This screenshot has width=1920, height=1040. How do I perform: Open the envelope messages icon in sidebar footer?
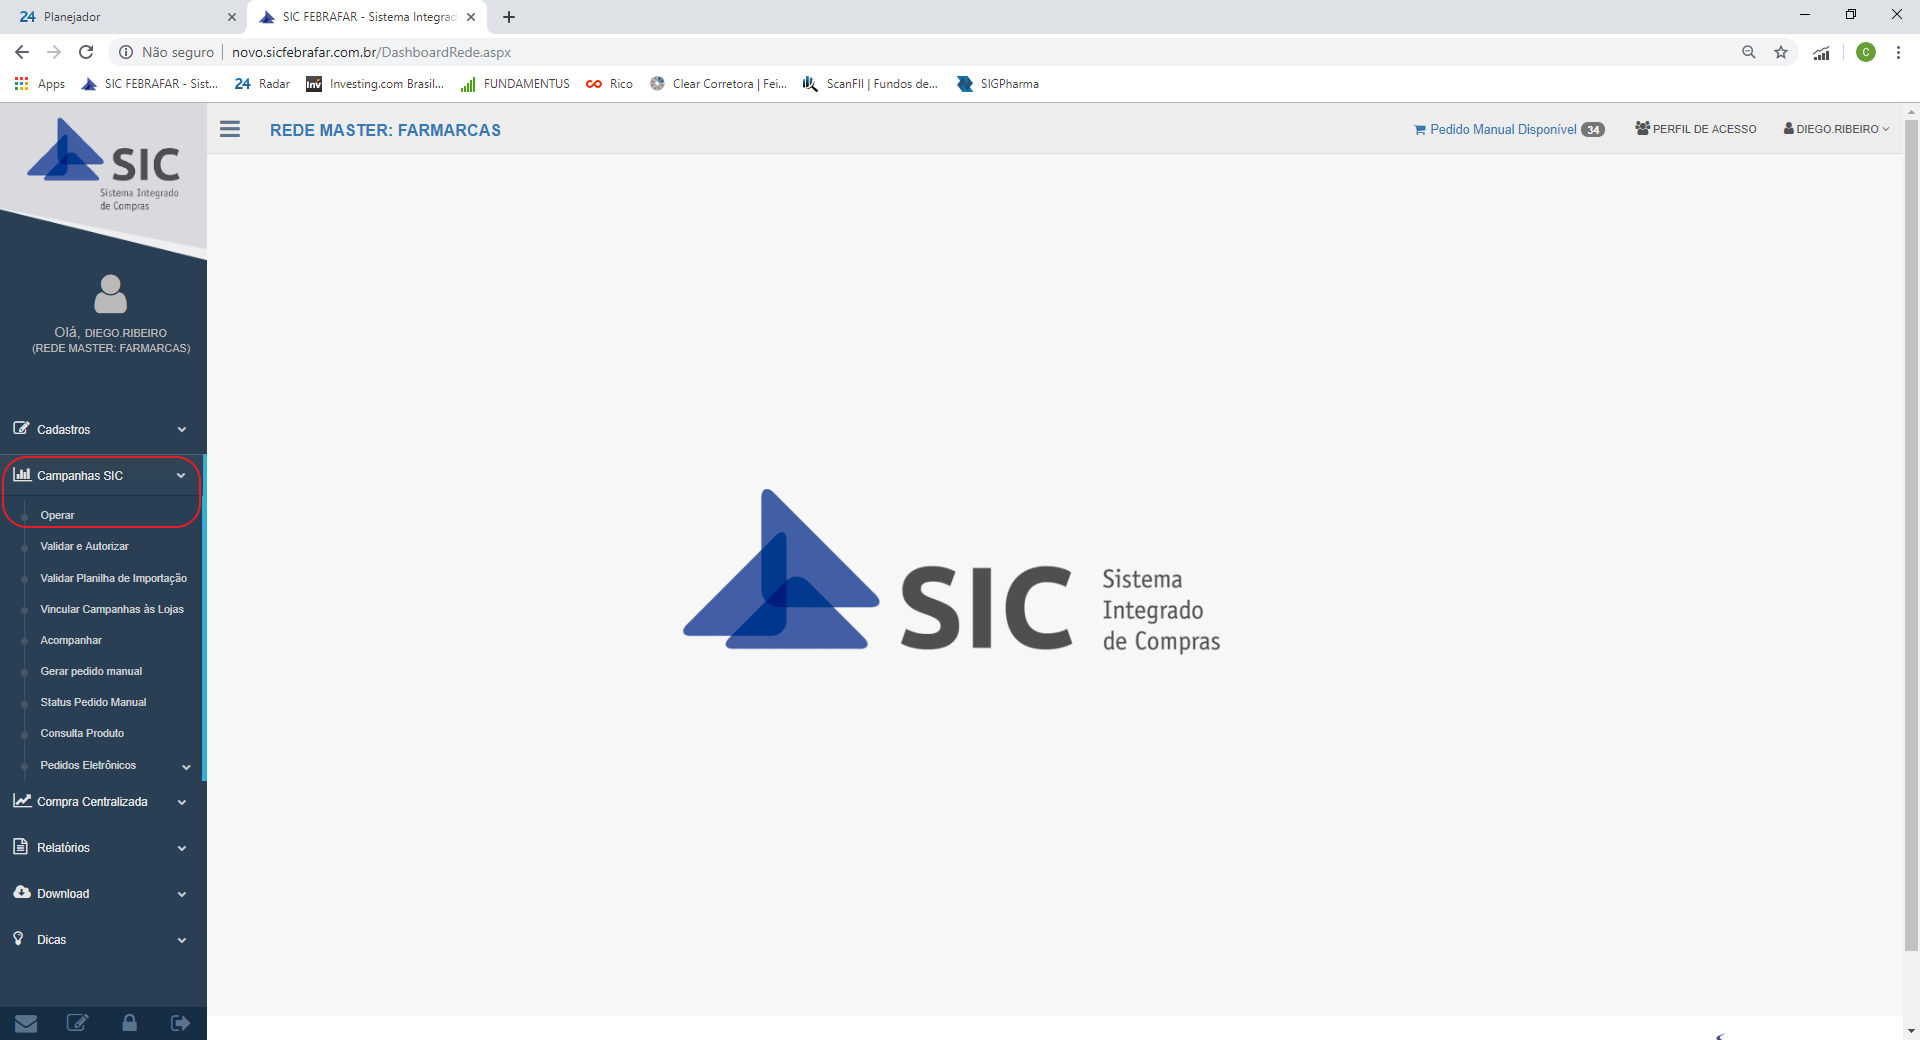[x=26, y=1023]
